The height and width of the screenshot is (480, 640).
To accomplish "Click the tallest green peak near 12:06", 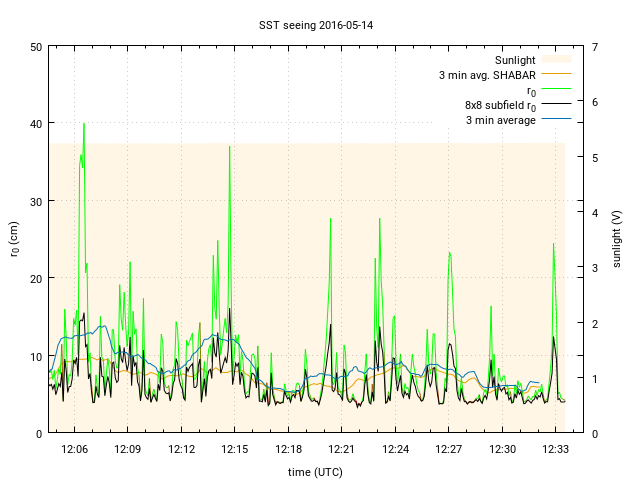I will [x=84, y=125].
